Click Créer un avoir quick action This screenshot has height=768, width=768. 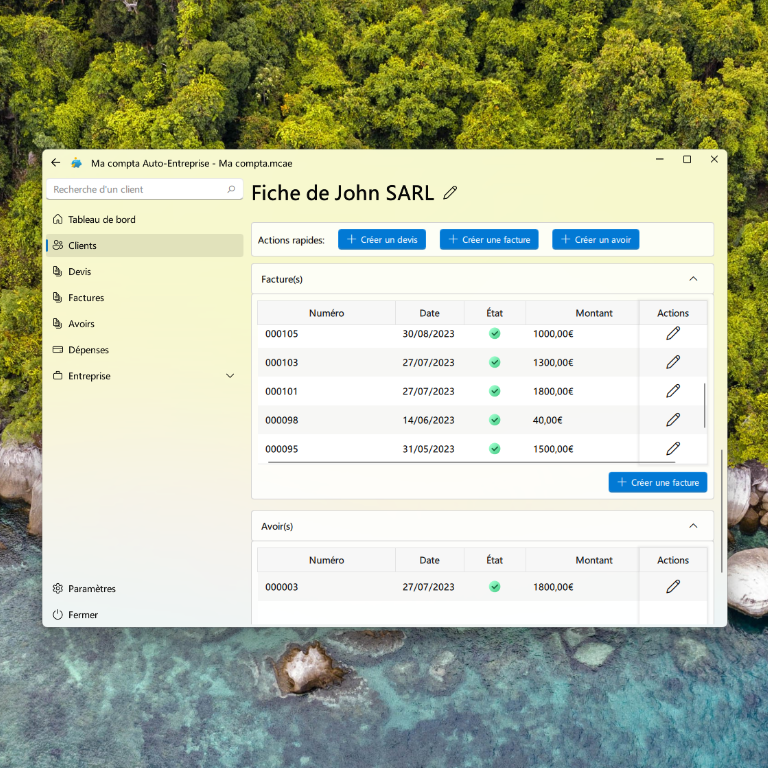[x=595, y=240]
